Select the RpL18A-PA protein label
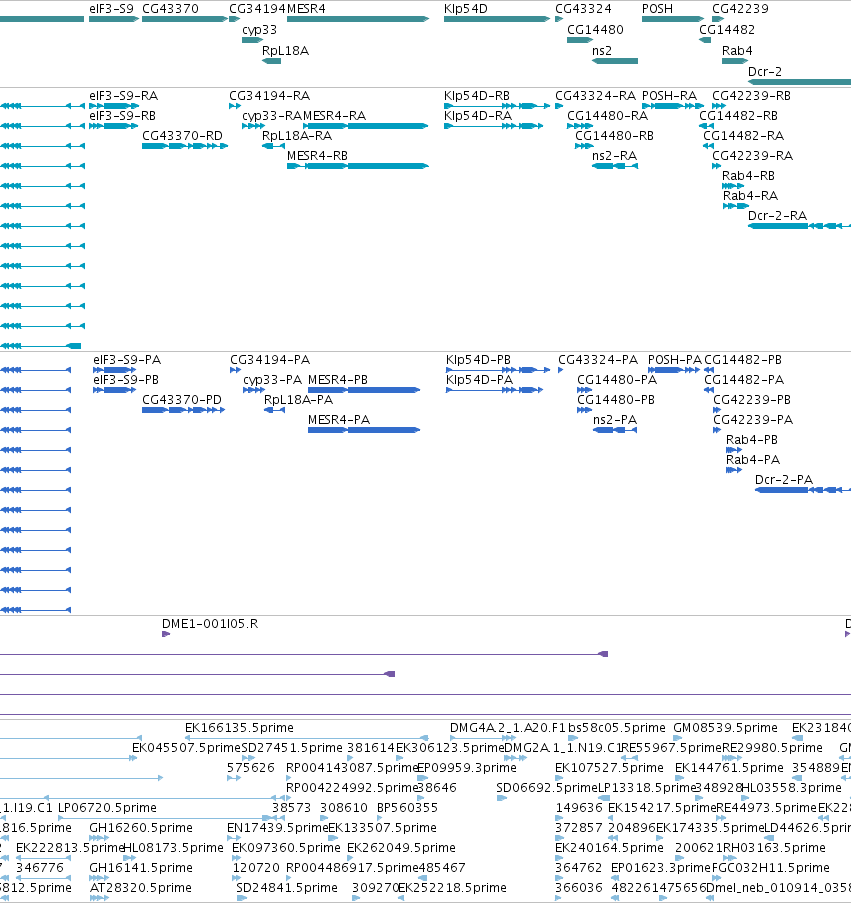This screenshot has width=851, height=903. point(298,400)
